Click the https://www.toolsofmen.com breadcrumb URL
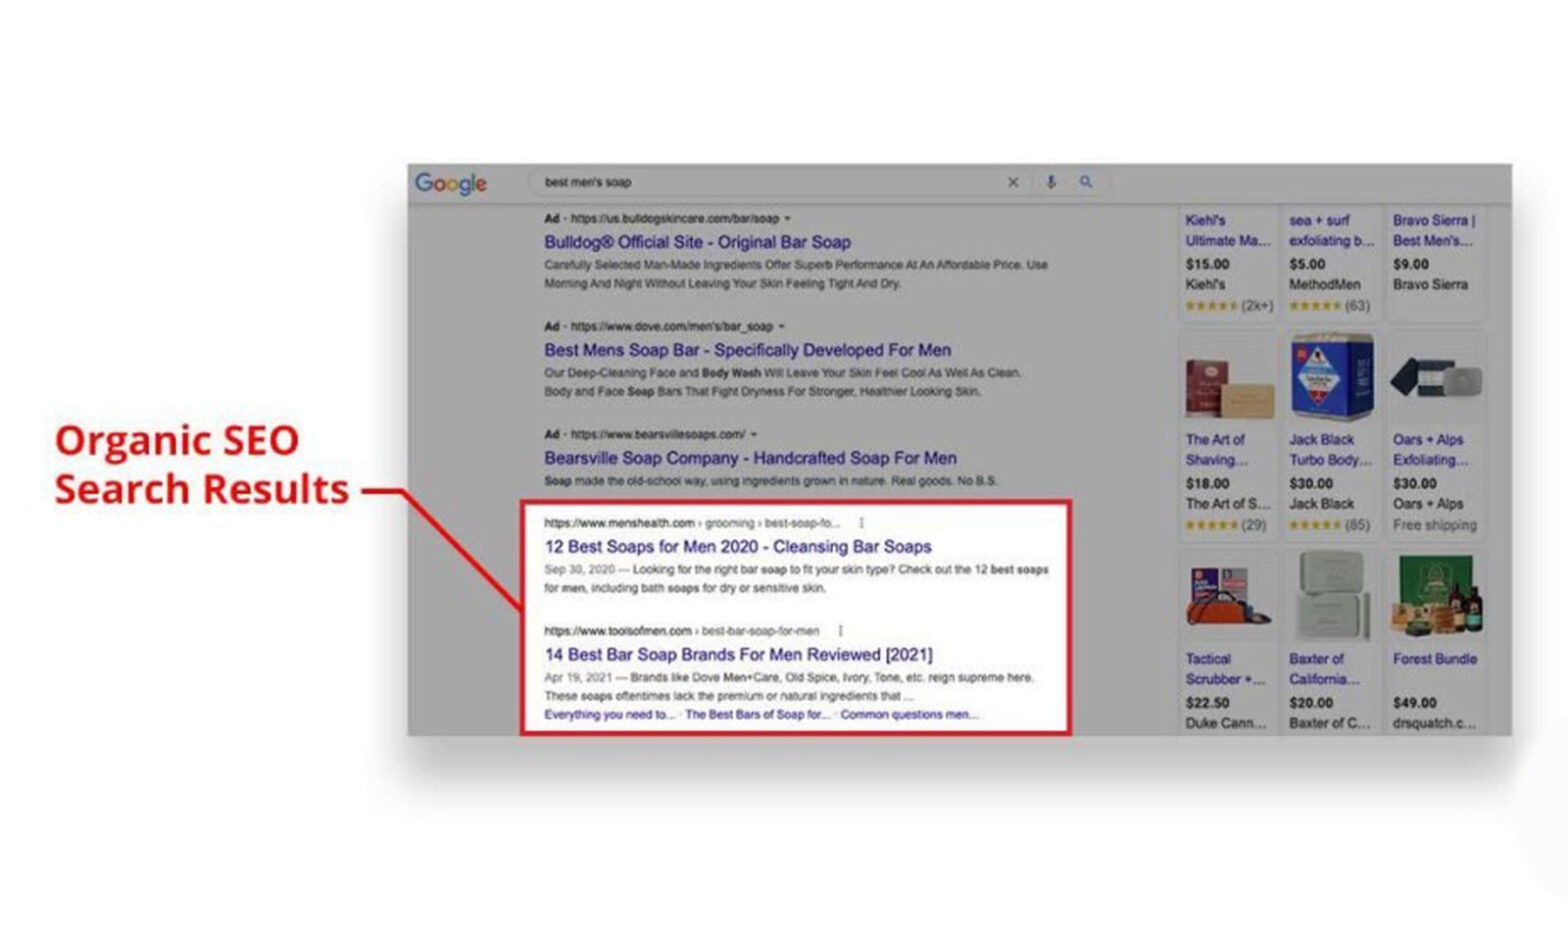Viewport: 1568px width, 941px height. point(618,631)
